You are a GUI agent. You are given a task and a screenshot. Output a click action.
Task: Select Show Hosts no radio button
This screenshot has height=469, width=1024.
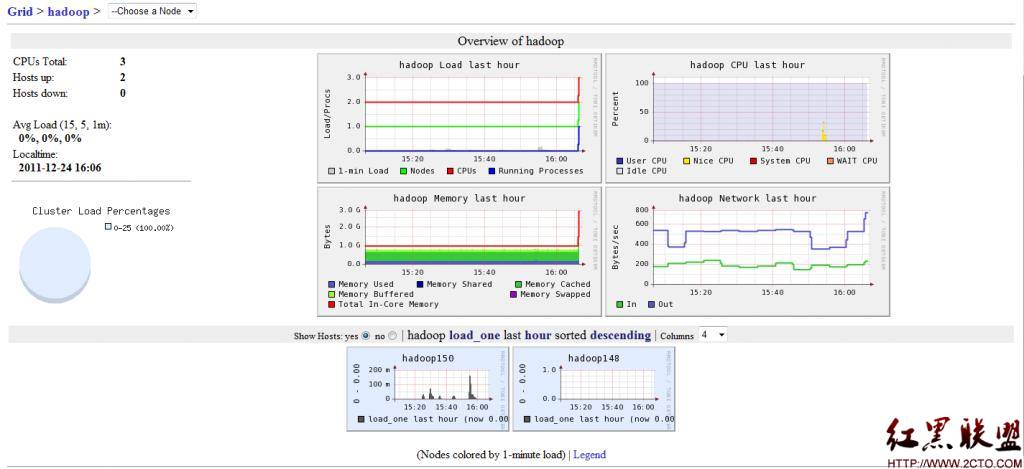click(392, 336)
